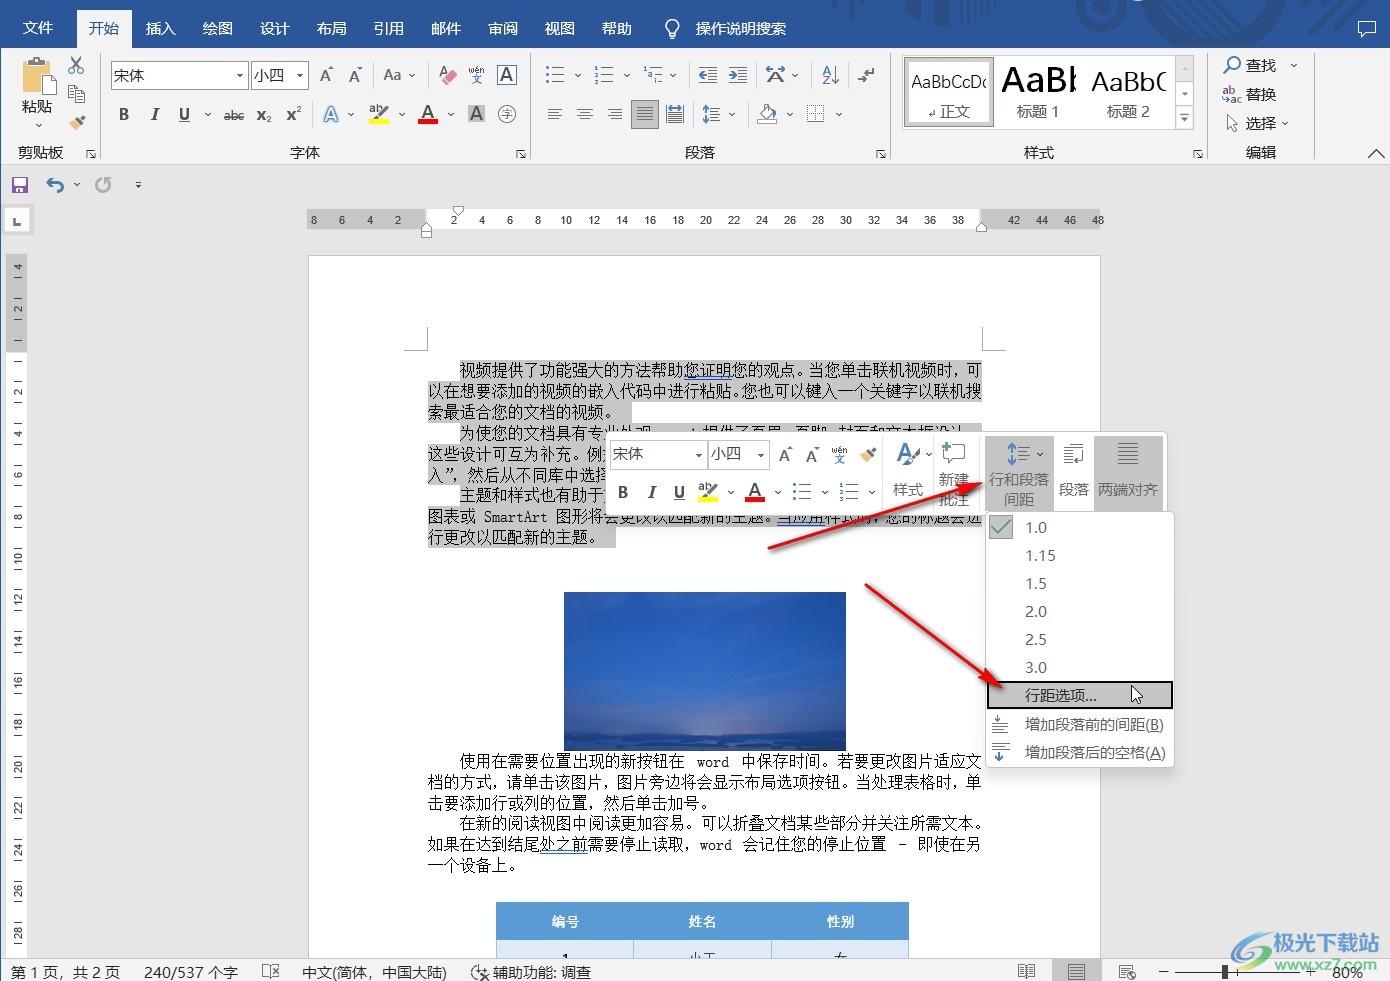Apply text highlight color with the highlighter icon
This screenshot has width=1390, height=981.
coord(380,113)
